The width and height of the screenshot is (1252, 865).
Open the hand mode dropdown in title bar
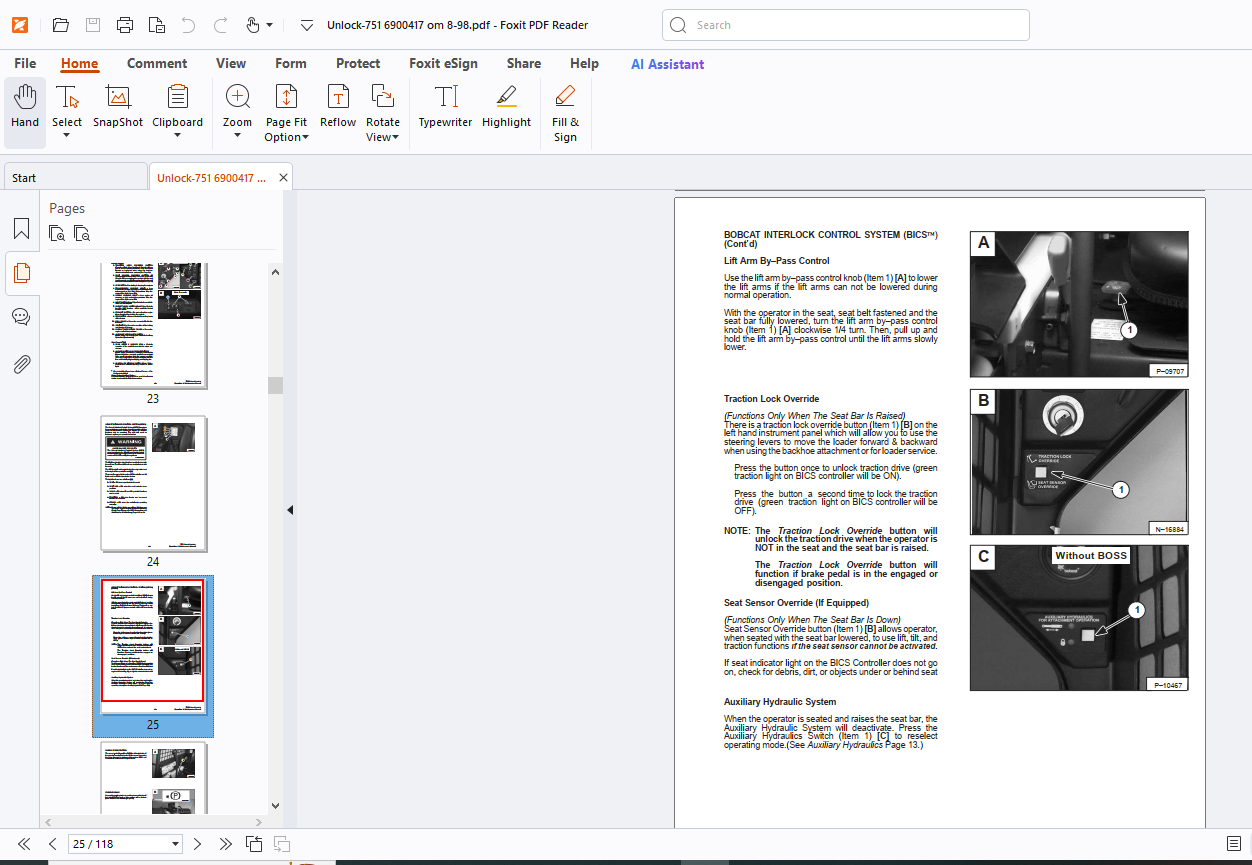pyautogui.click(x=270, y=25)
